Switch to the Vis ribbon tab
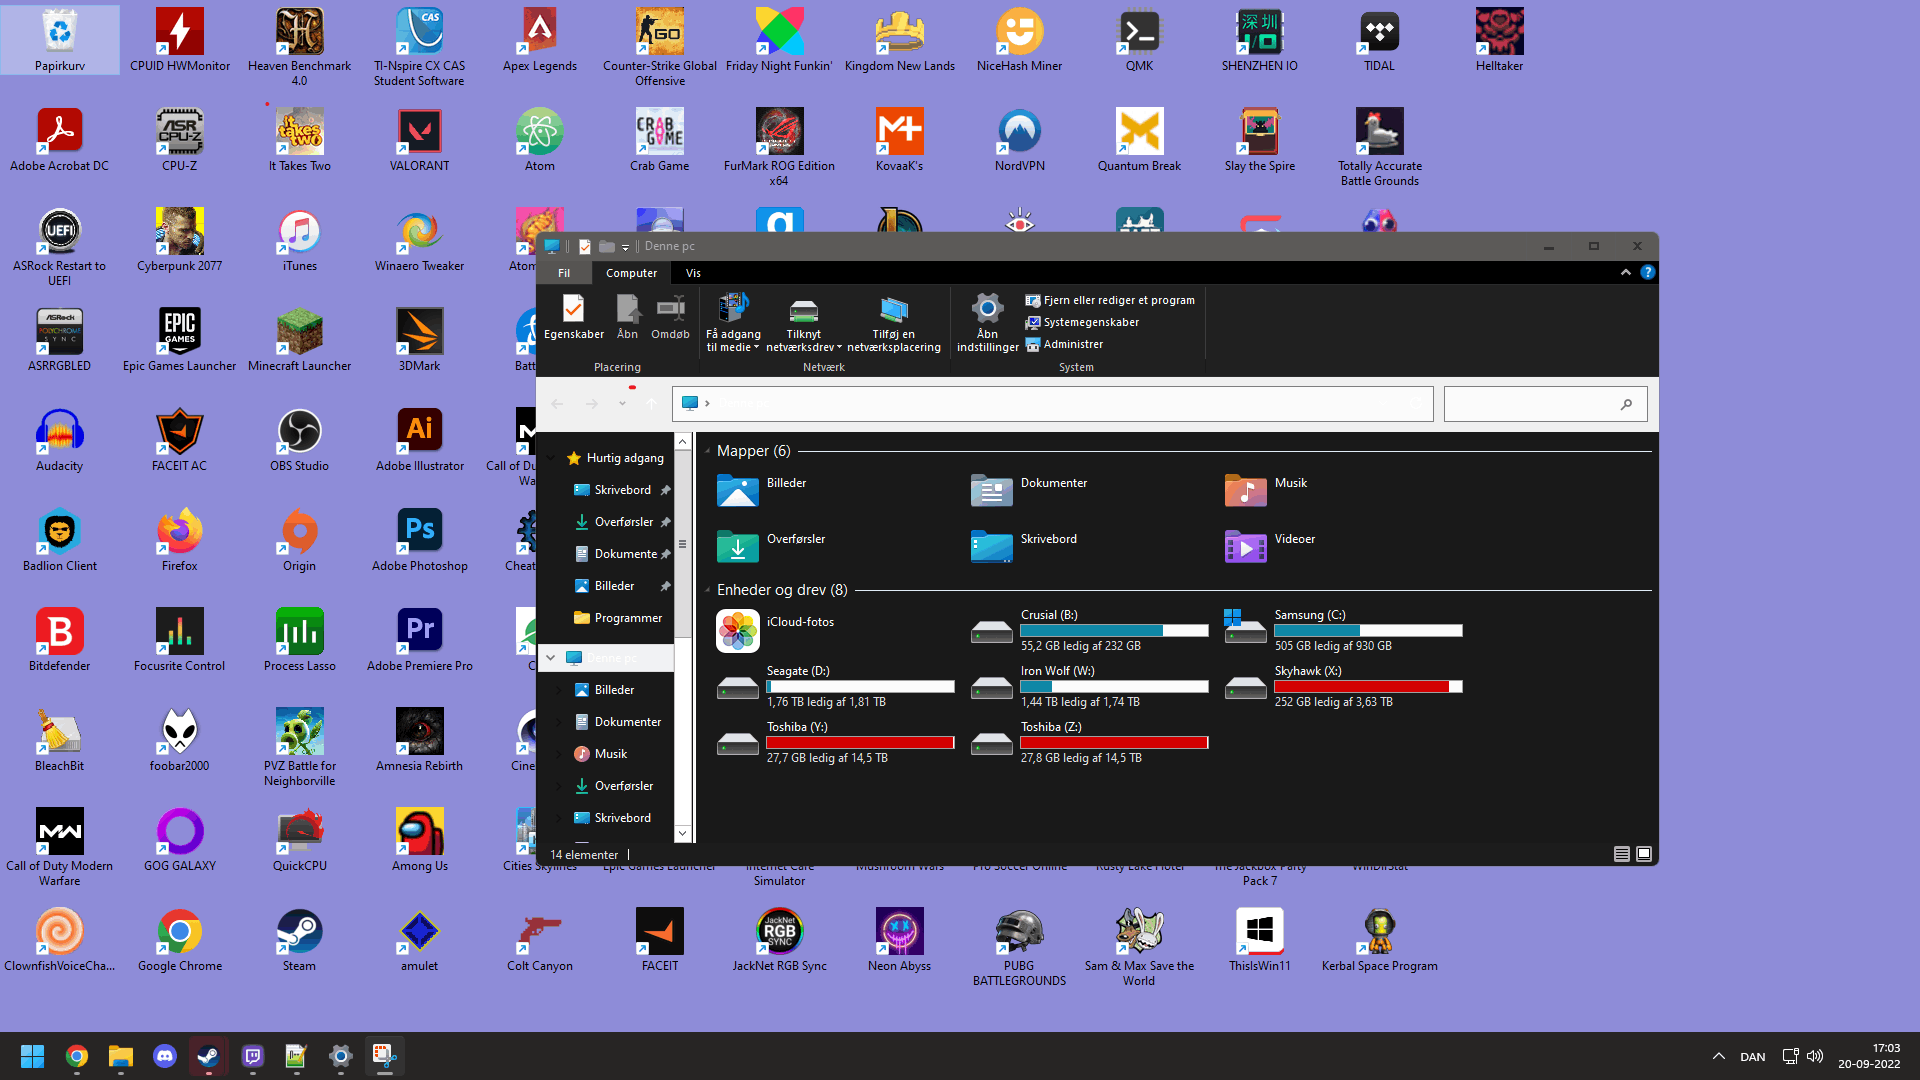This screenshot has height=1080, width=1920. [693, 273]
